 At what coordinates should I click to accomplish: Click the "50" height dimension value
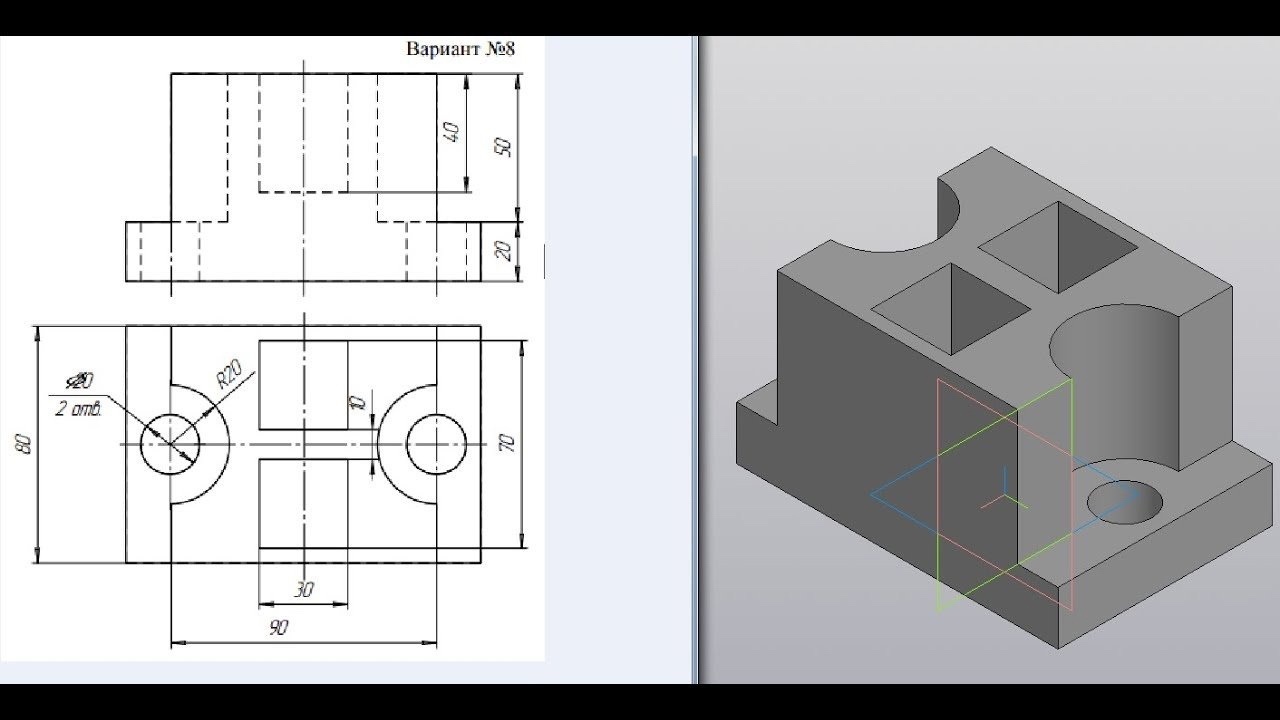(x=504, y=146)
